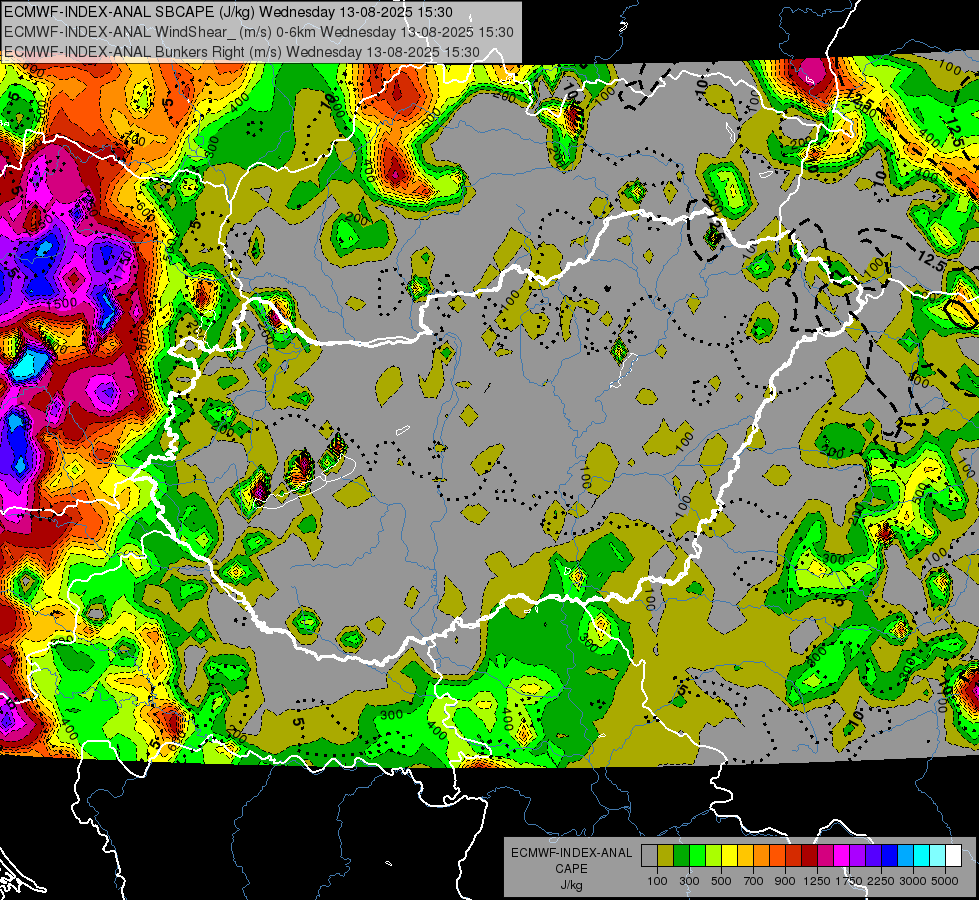
Task: Click the amber swatch after yellow
Action: tap(745, 856)
